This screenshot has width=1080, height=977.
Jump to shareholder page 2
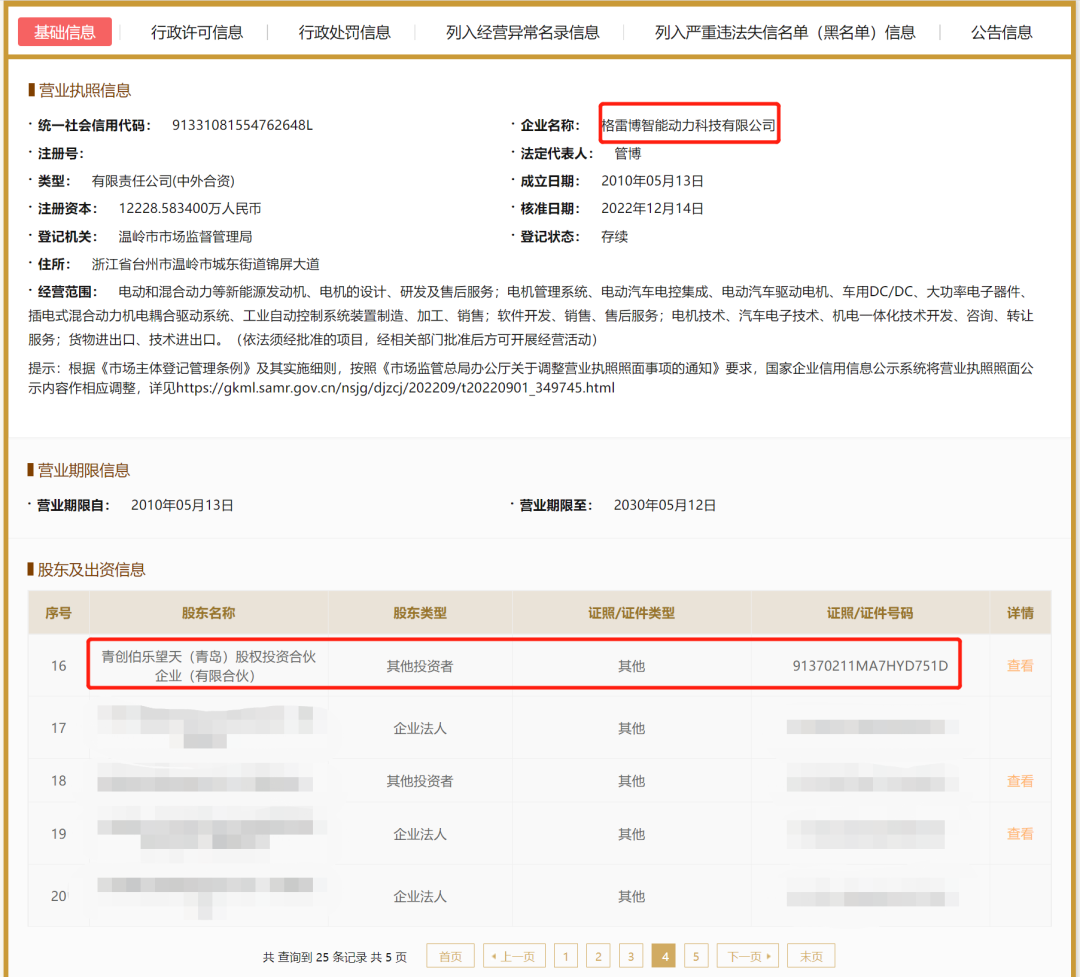click(598, 956)
